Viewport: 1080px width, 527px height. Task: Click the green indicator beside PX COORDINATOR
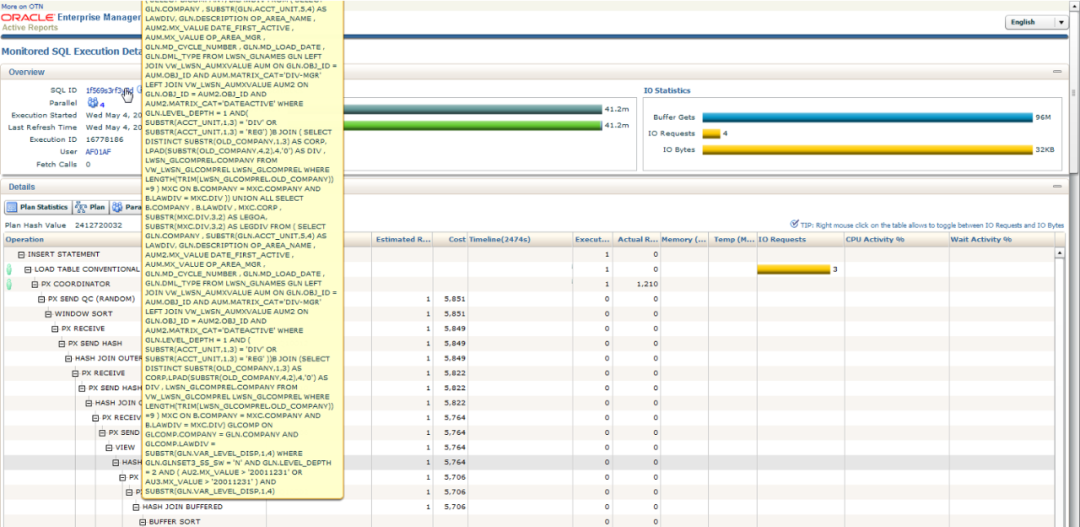tap(9, 284)
